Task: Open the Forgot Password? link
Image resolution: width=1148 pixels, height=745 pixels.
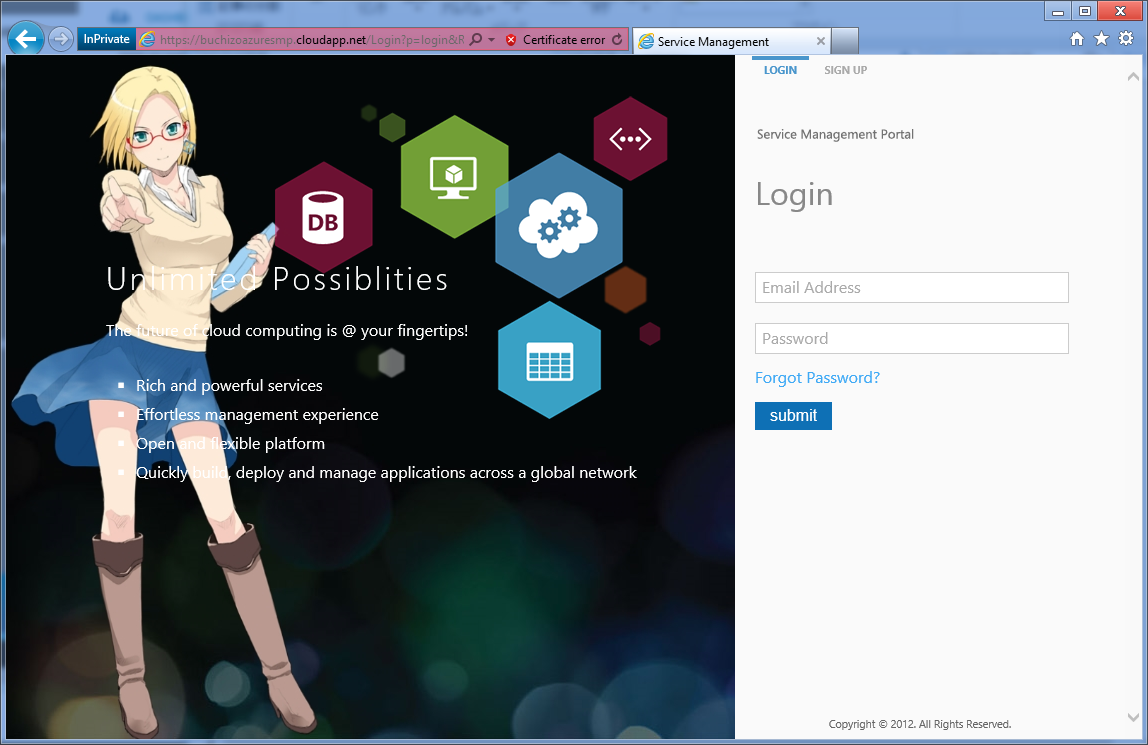Action: point(817,378)
